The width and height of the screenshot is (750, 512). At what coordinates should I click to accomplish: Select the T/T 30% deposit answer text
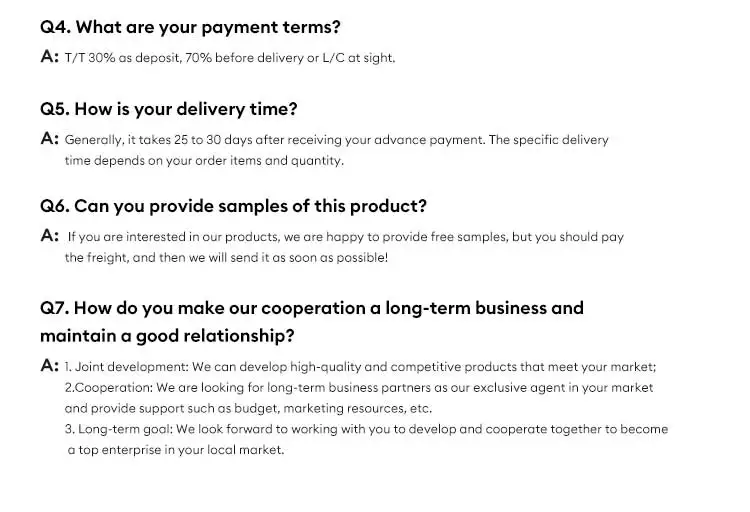pos(230,58)
